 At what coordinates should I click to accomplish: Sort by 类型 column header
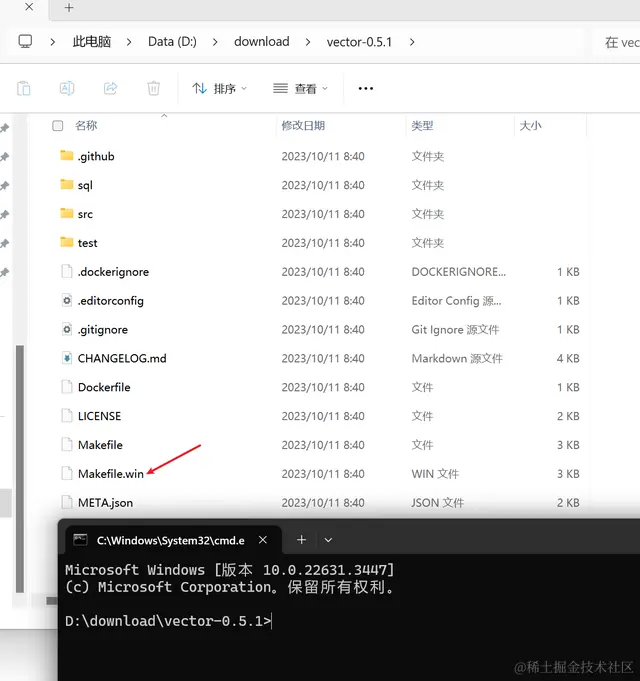422,126
